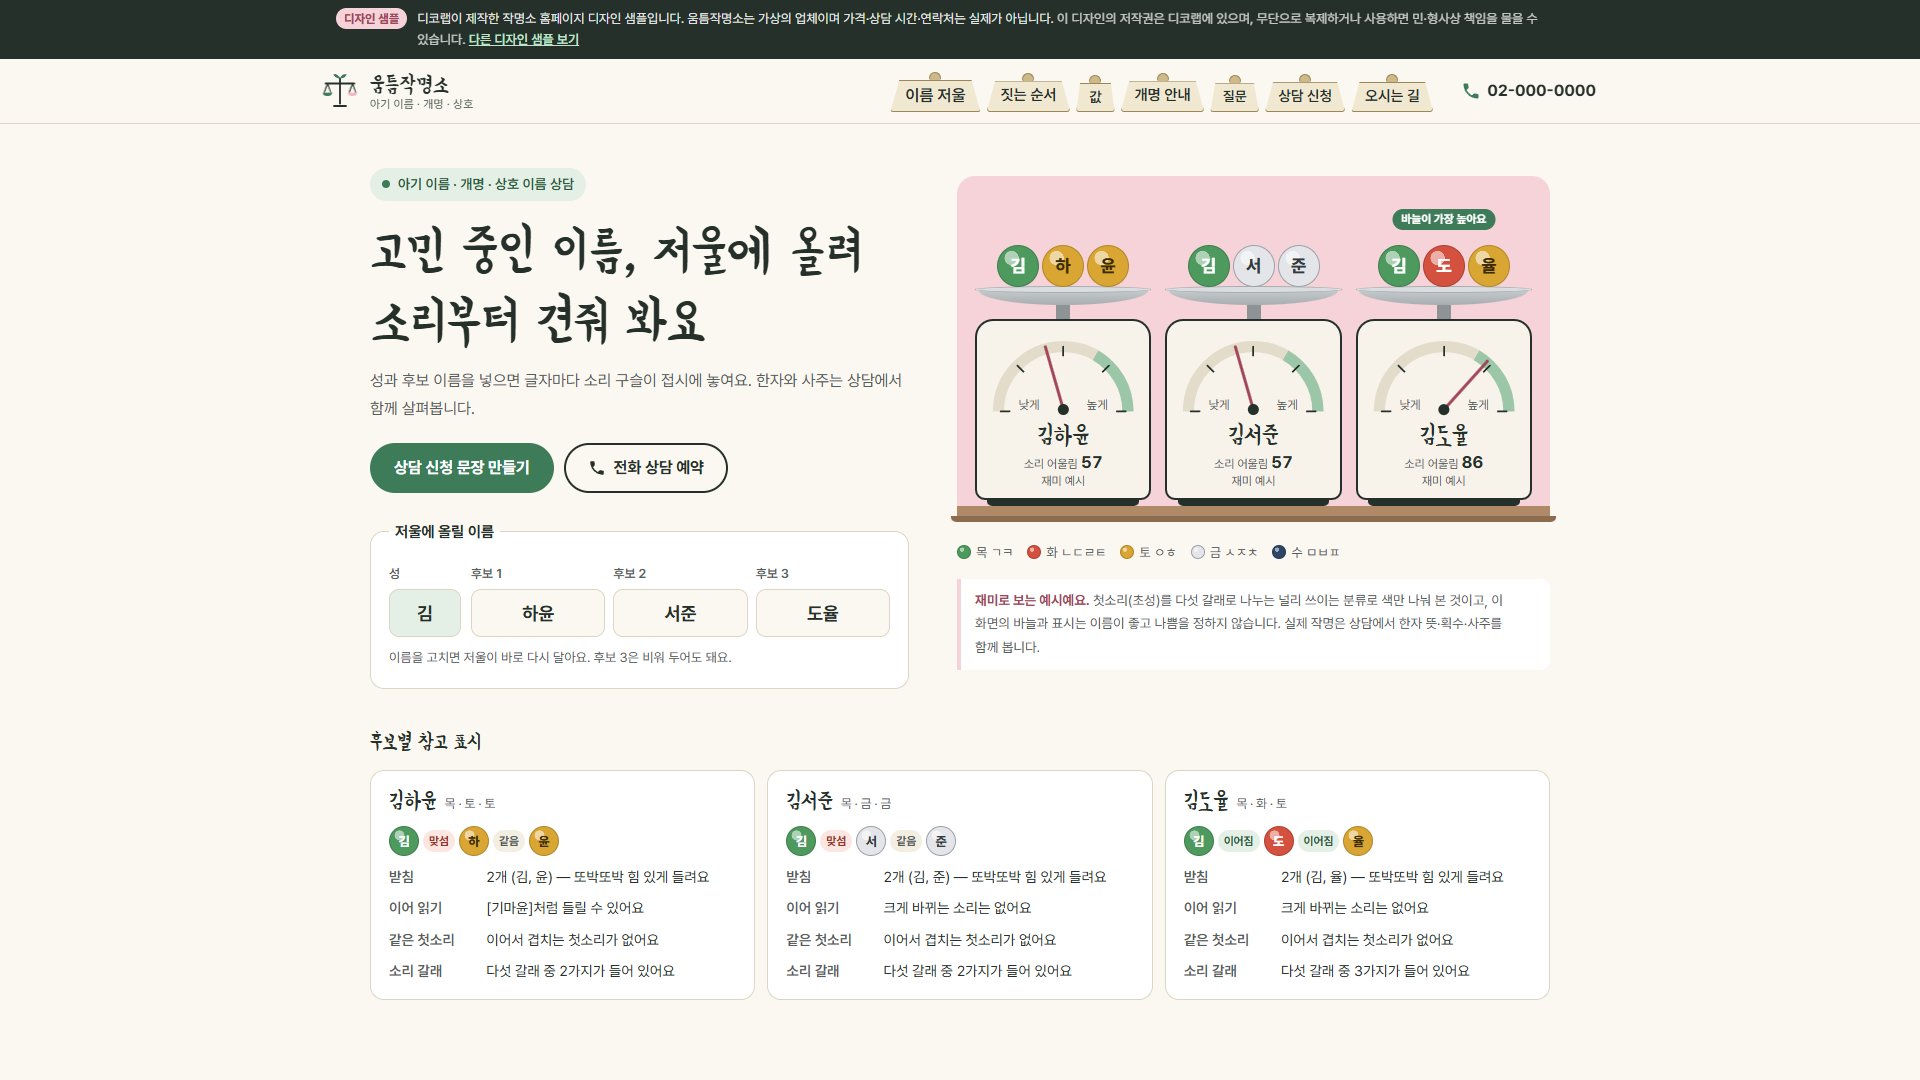Go to 개명 안내 in the navigation
Image resolution: width=1920 pixels, height=1080 pixels.
(1162, 95)
